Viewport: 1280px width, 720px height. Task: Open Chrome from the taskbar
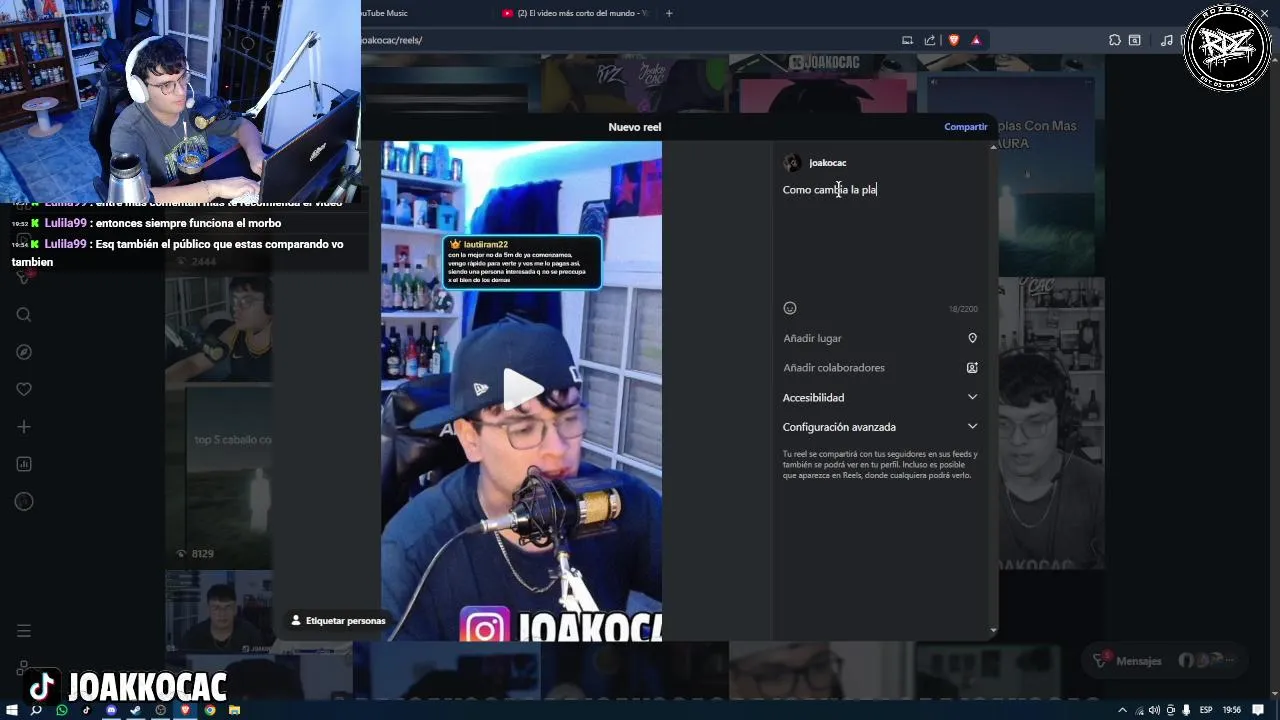(210, 710)
